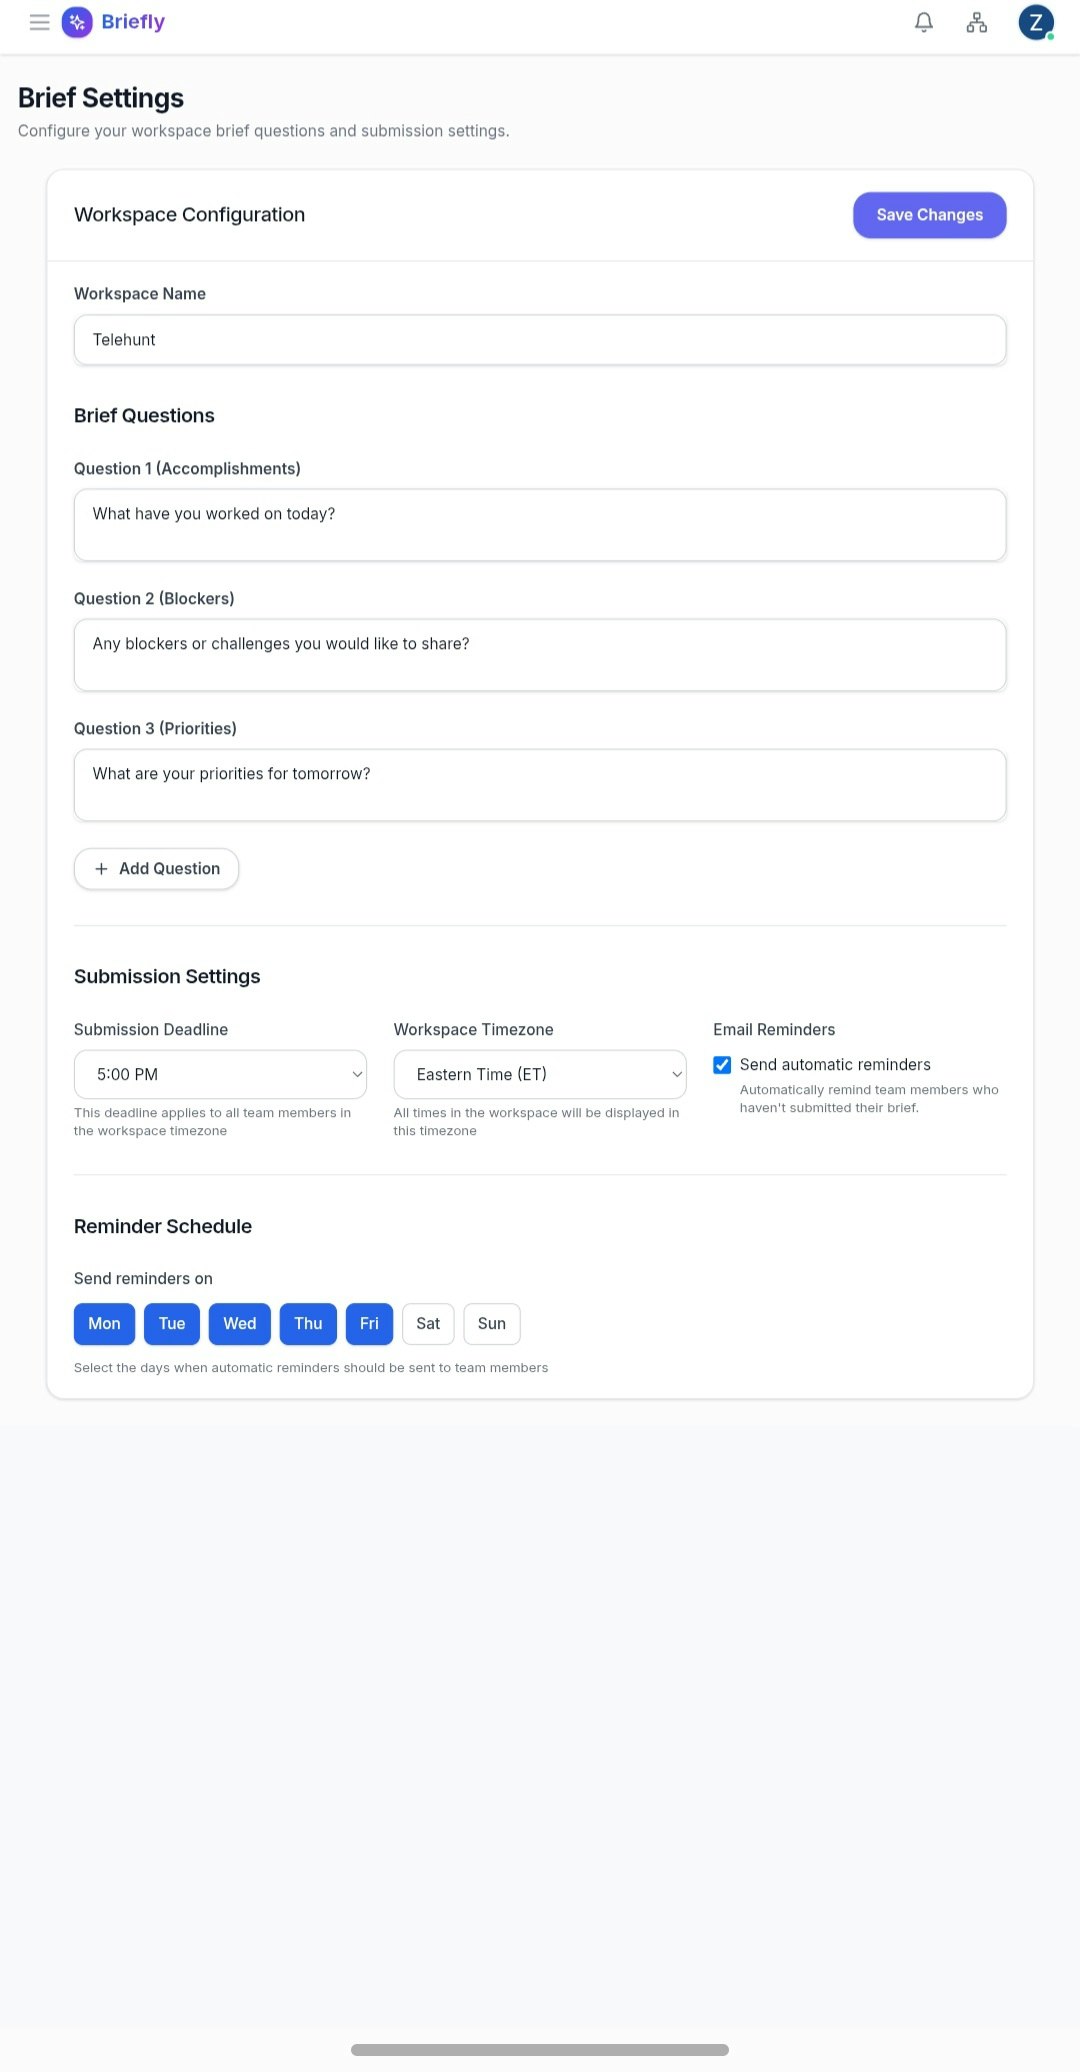
Task: Open the notifications bell
Action: point(924,22)
